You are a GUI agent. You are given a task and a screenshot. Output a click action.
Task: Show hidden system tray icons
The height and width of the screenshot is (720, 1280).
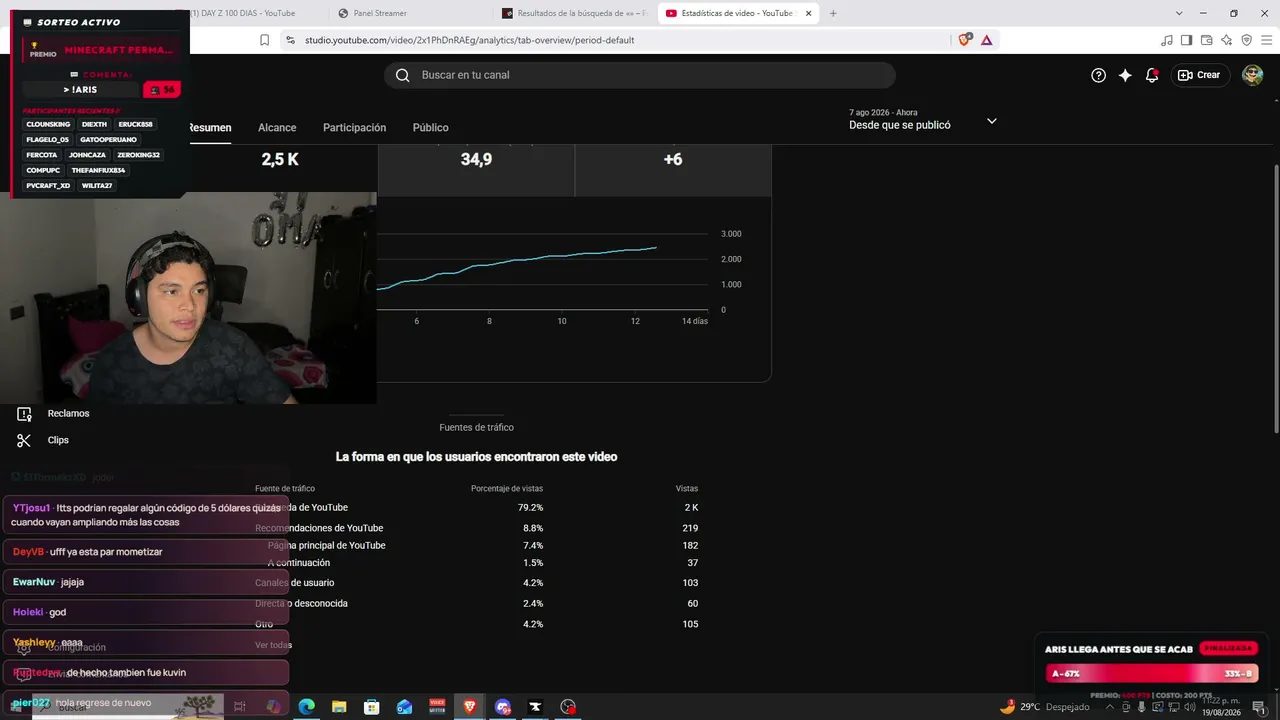click(x=1109, y=707)
